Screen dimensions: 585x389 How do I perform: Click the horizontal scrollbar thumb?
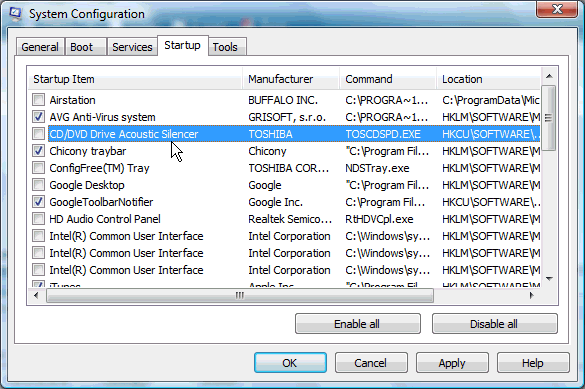click(240, 296)
